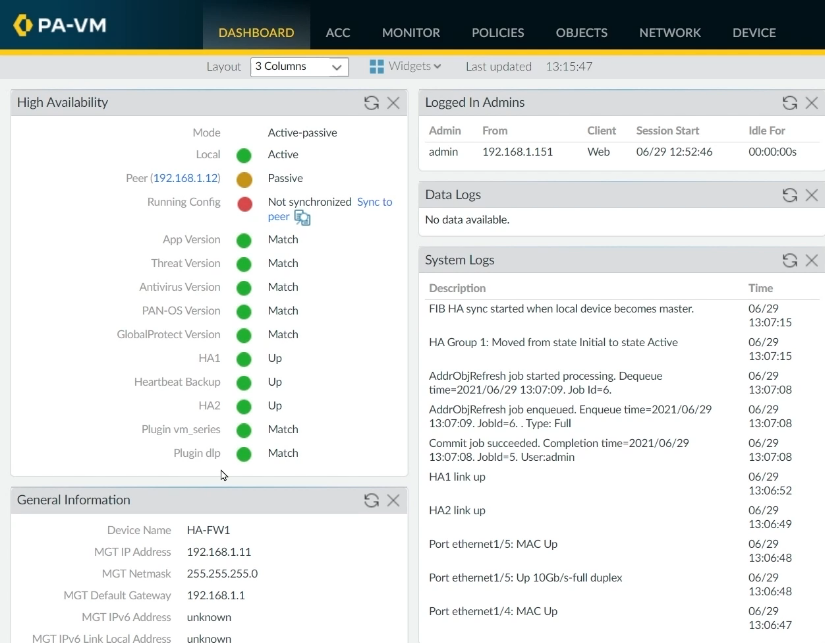Click the PA-VM logo
Viewport: 825px width, 643px height.
pos(60,25)
